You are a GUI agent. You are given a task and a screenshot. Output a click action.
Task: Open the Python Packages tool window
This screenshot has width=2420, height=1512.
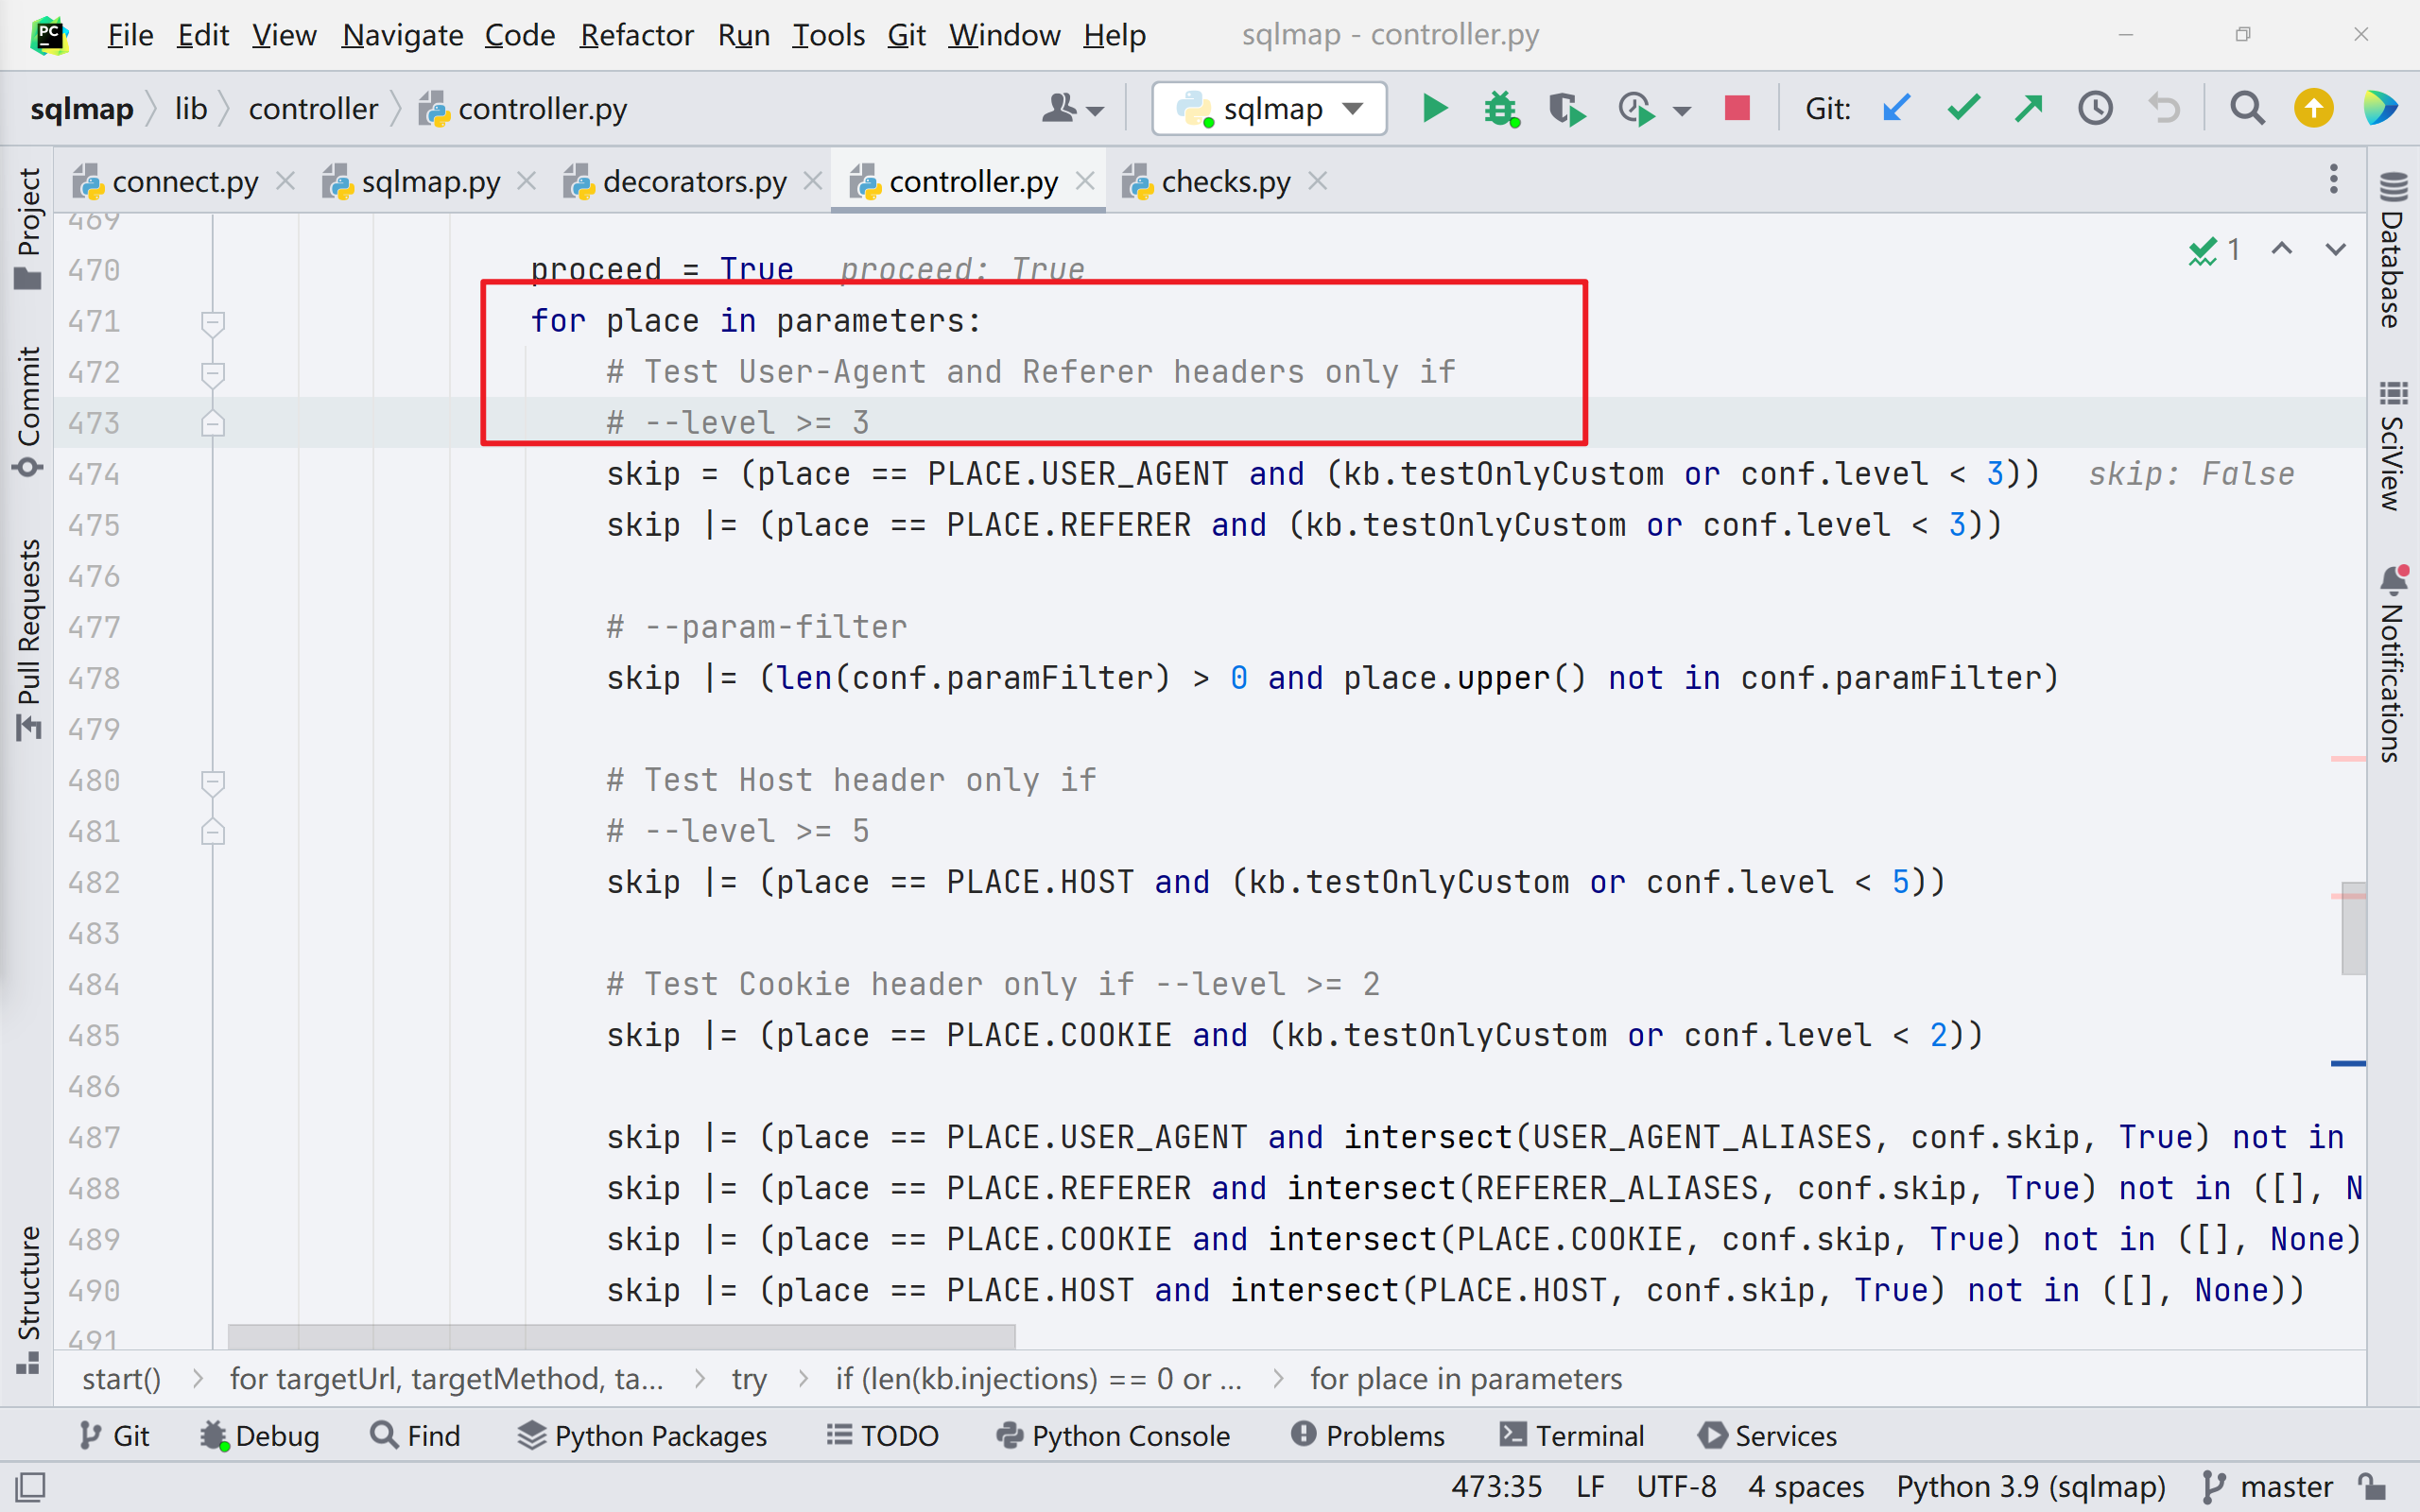(642, 1436)
